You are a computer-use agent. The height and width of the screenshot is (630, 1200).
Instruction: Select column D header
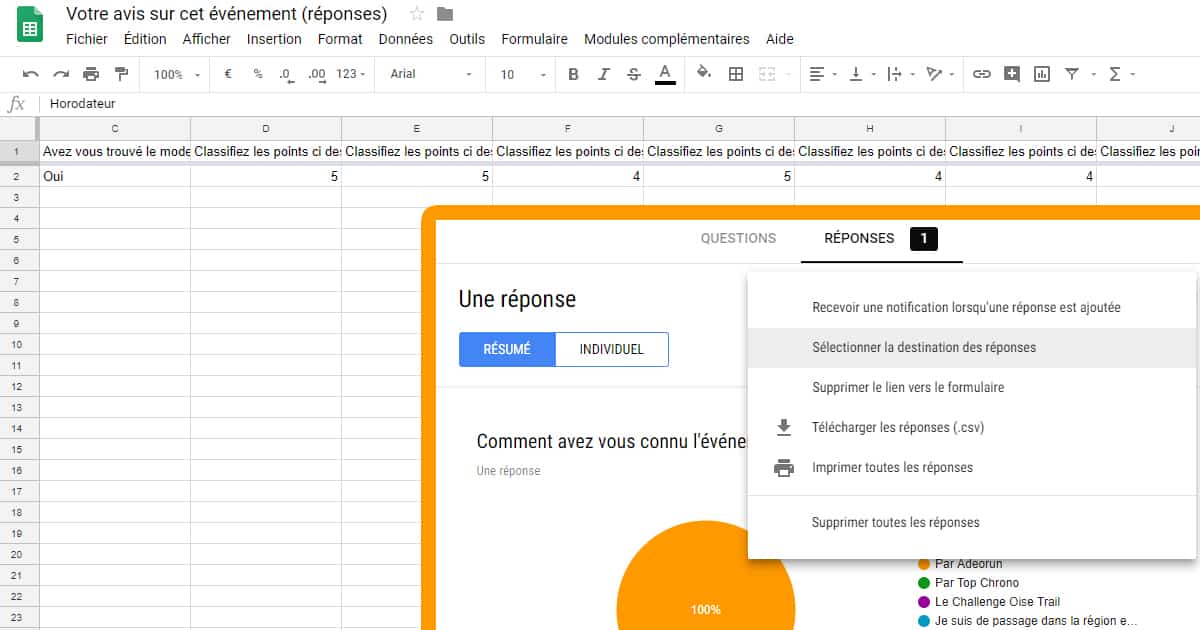pos(265,128)
